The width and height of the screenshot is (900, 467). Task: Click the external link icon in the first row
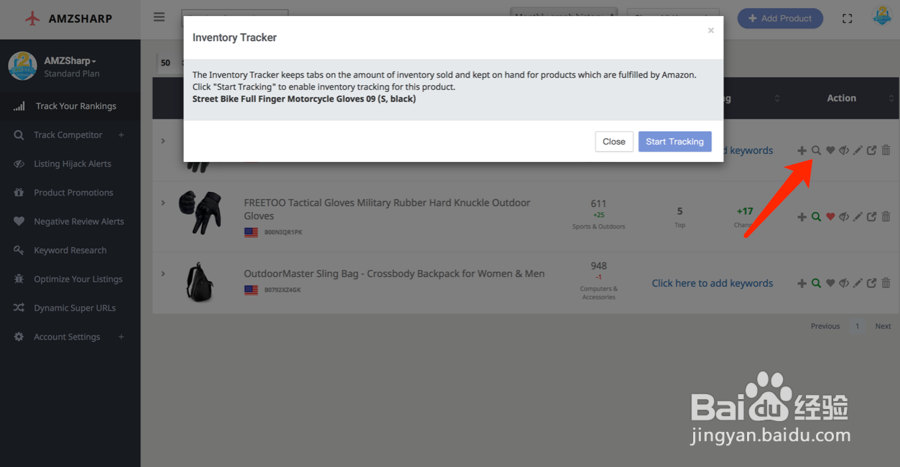coord(871,150)
